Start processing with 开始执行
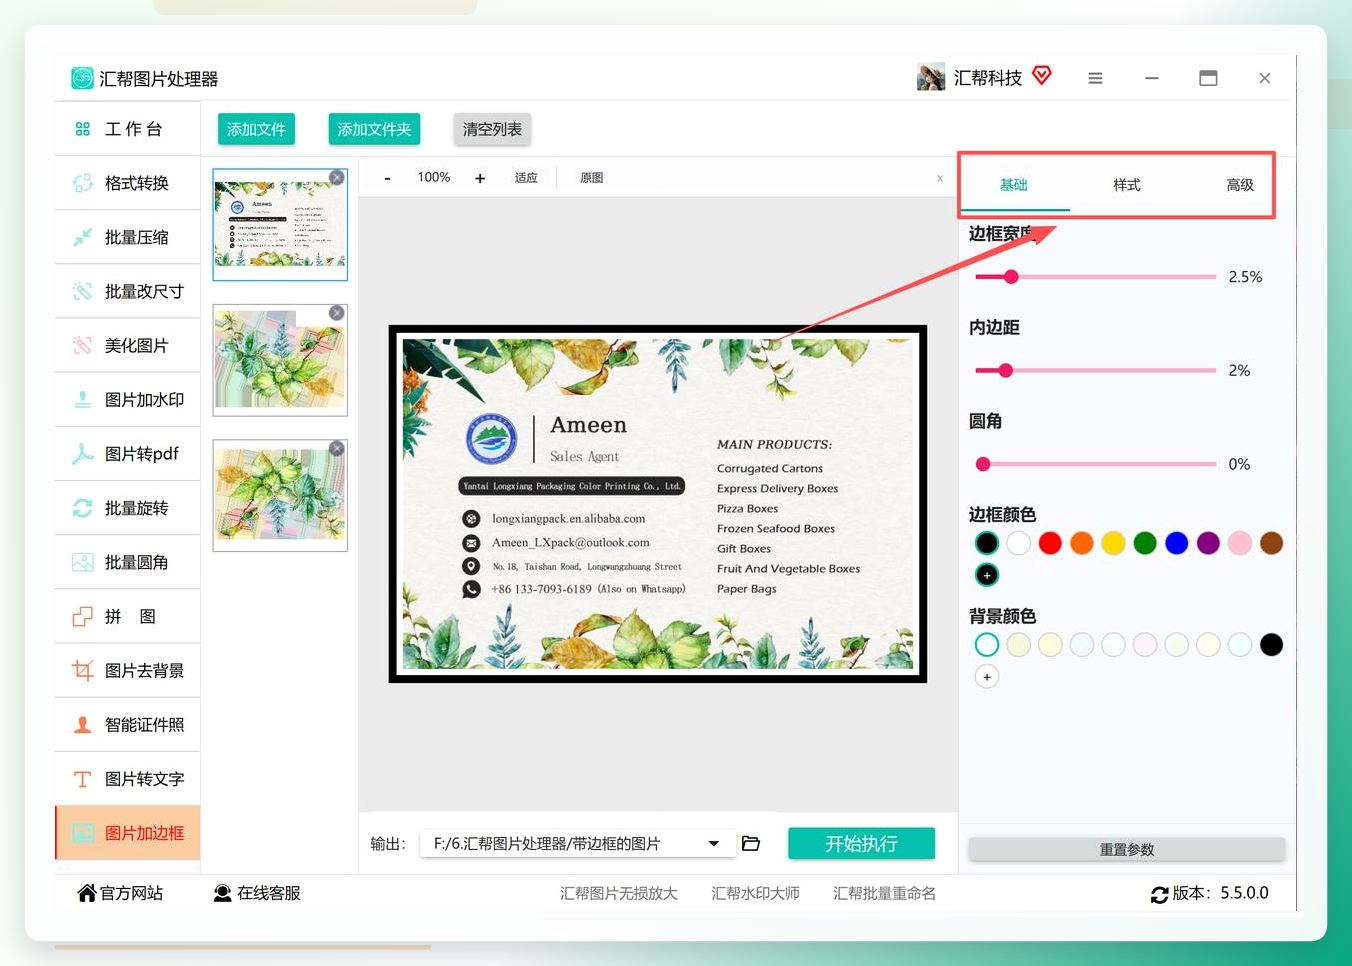This screenshot has width=1352, height=966. pos(861,844)
